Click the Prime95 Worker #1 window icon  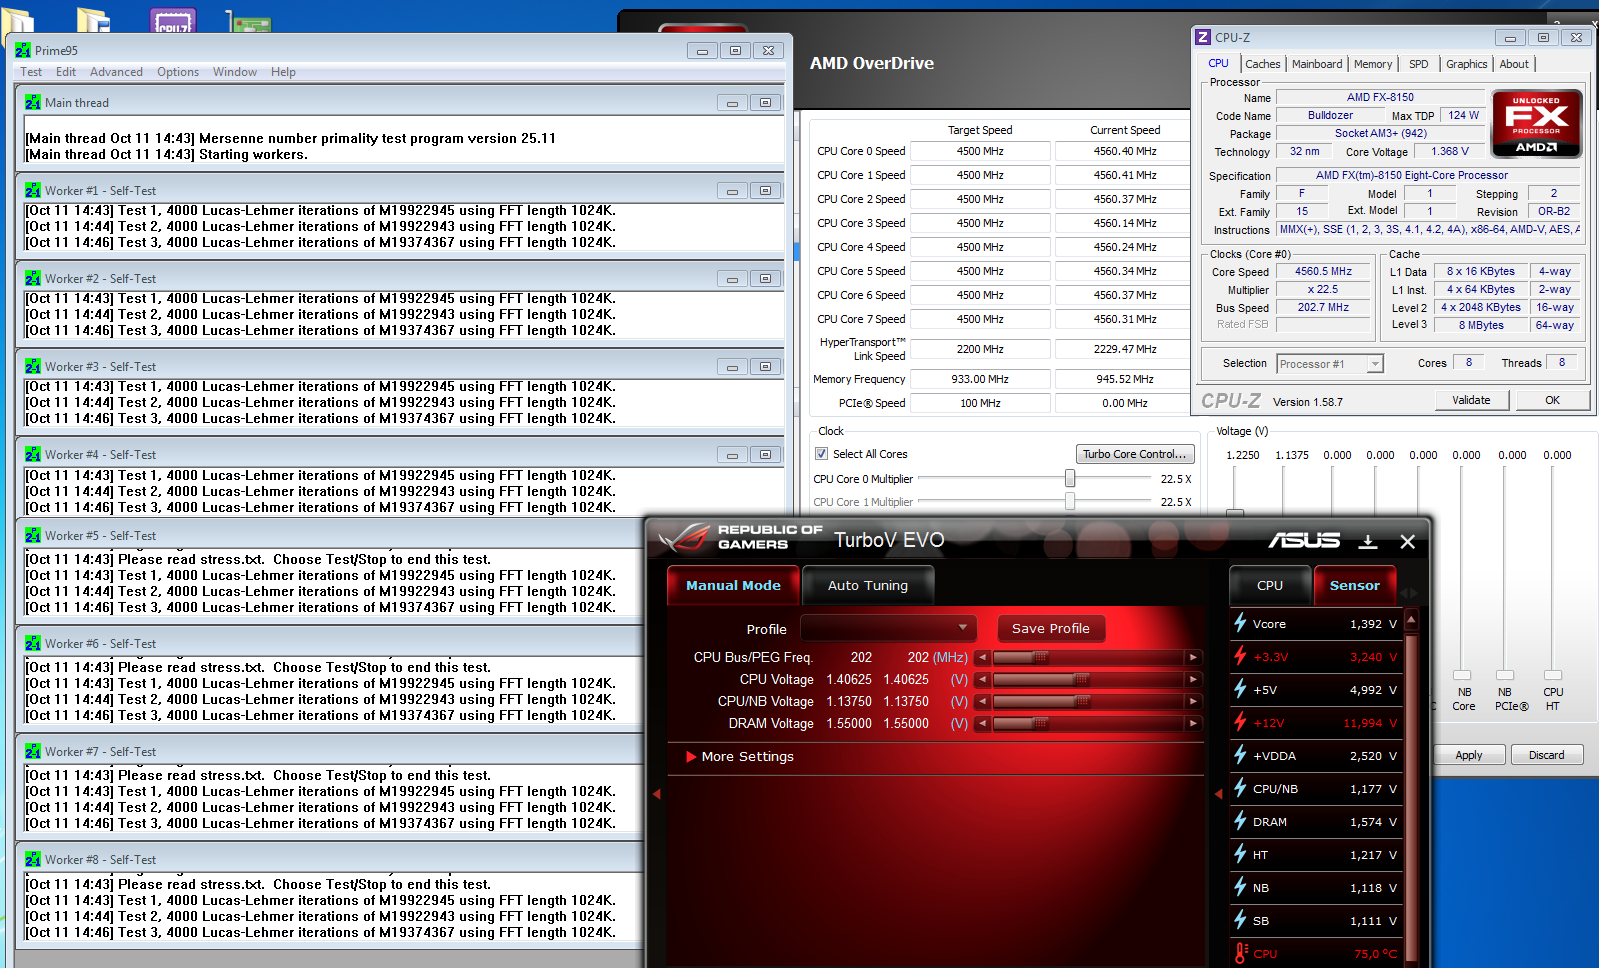click(33, 190)
